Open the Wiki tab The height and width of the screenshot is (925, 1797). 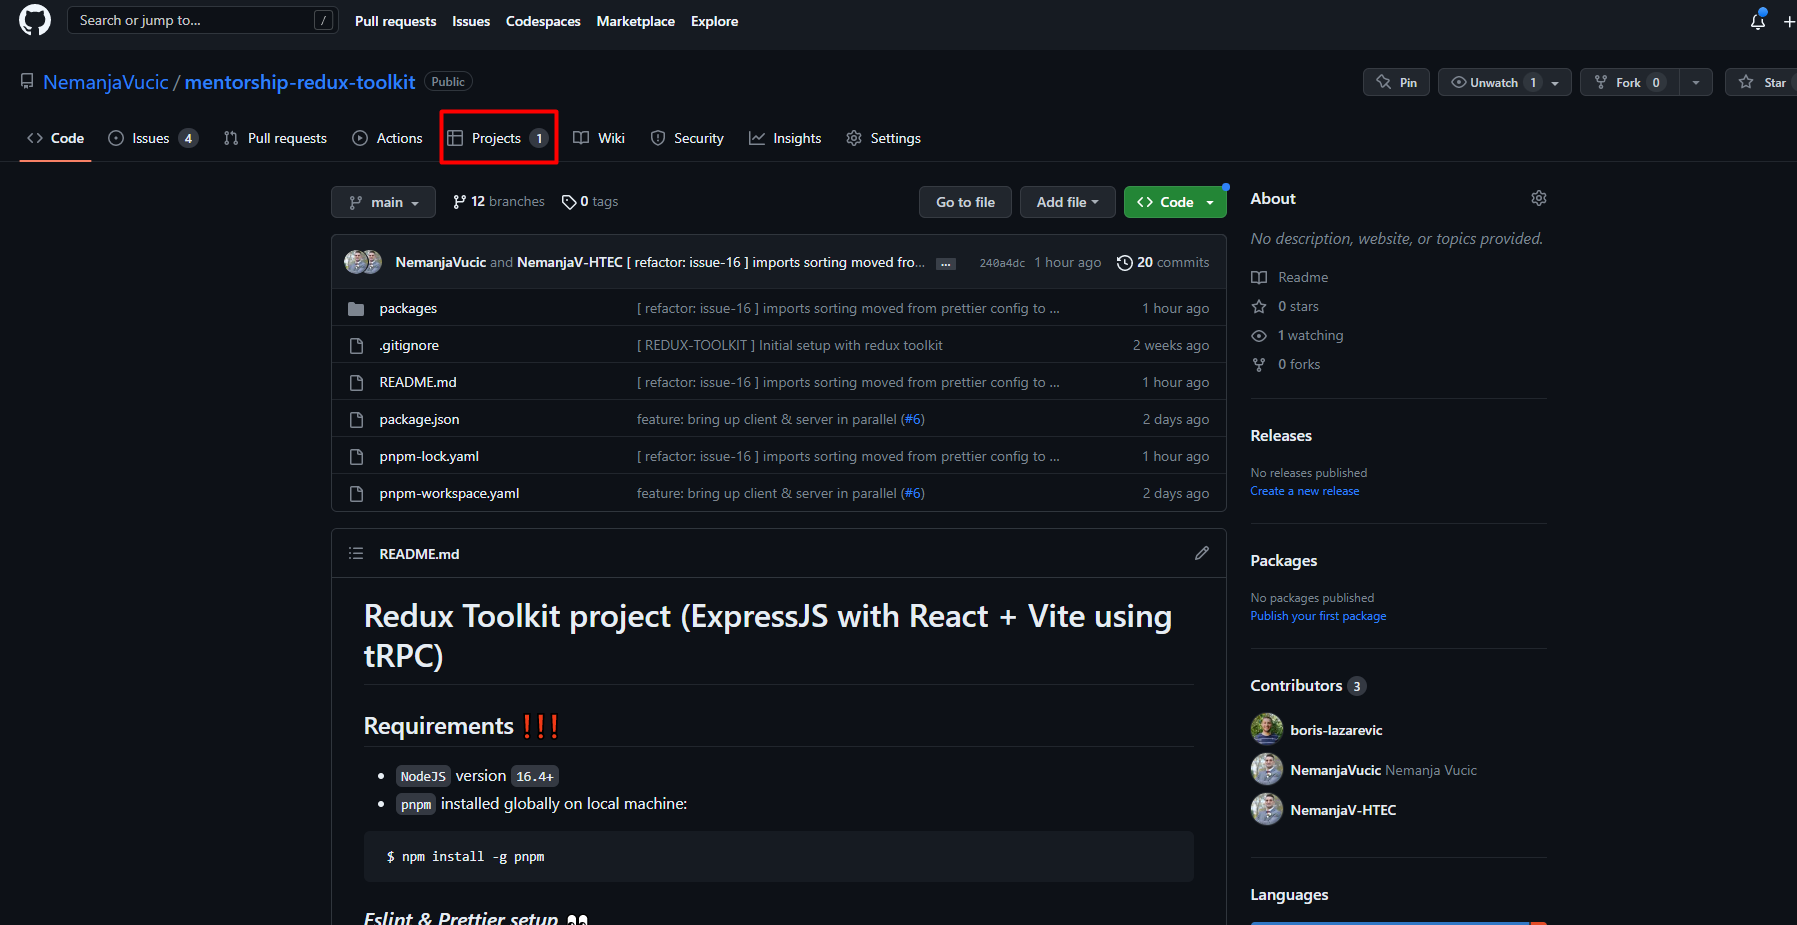point(599,138)
